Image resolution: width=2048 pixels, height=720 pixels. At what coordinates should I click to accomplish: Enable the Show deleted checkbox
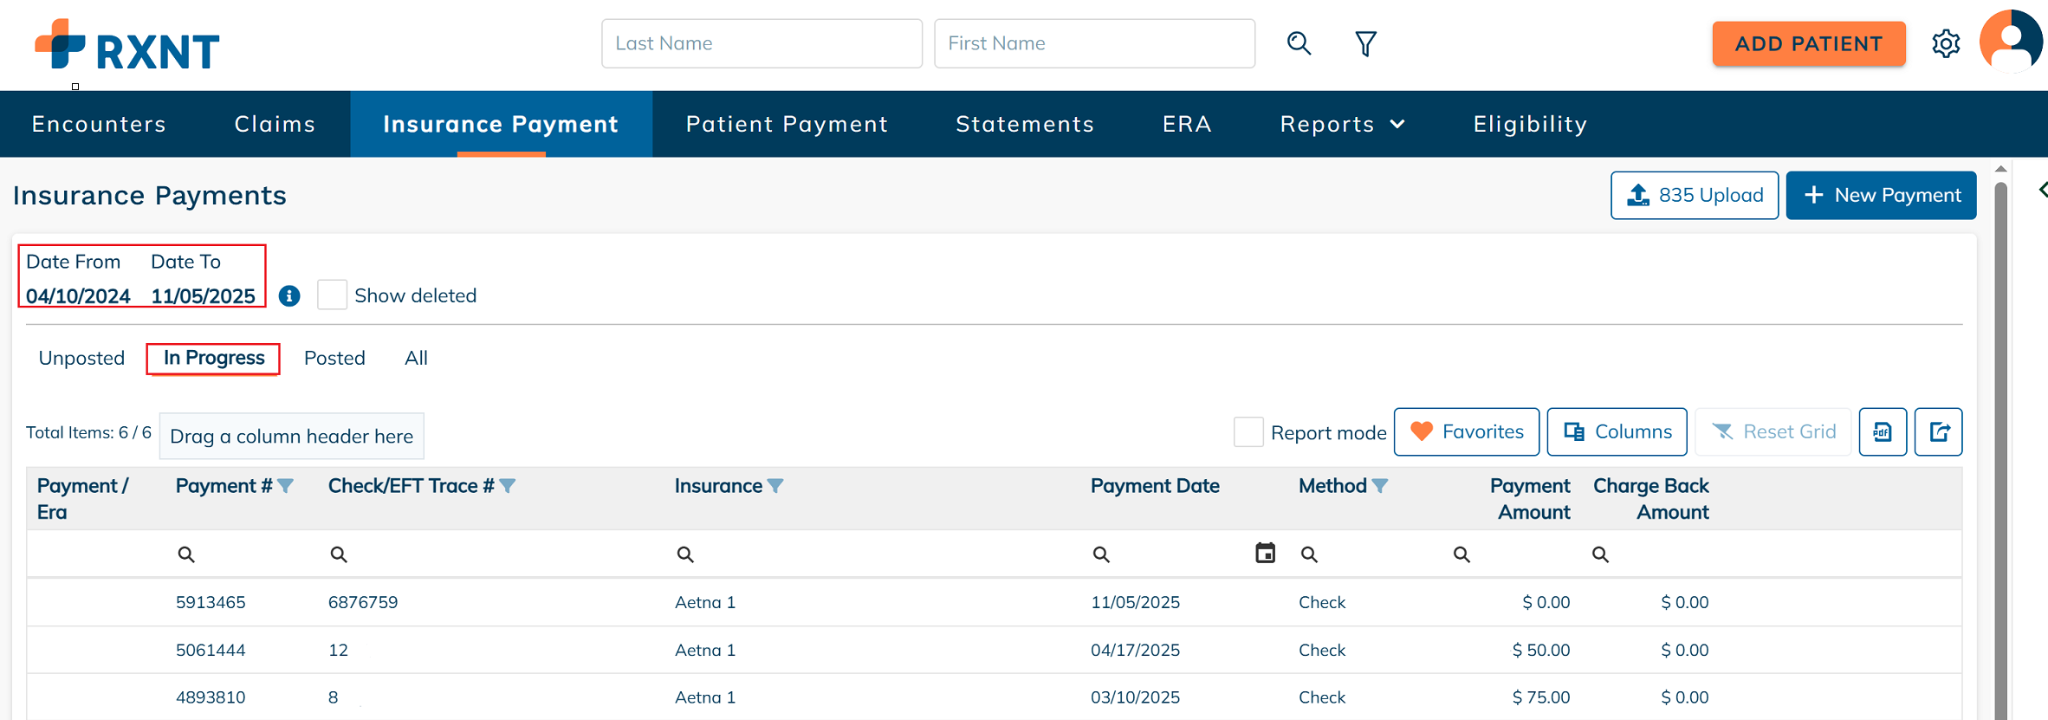[x=332, y=295]
